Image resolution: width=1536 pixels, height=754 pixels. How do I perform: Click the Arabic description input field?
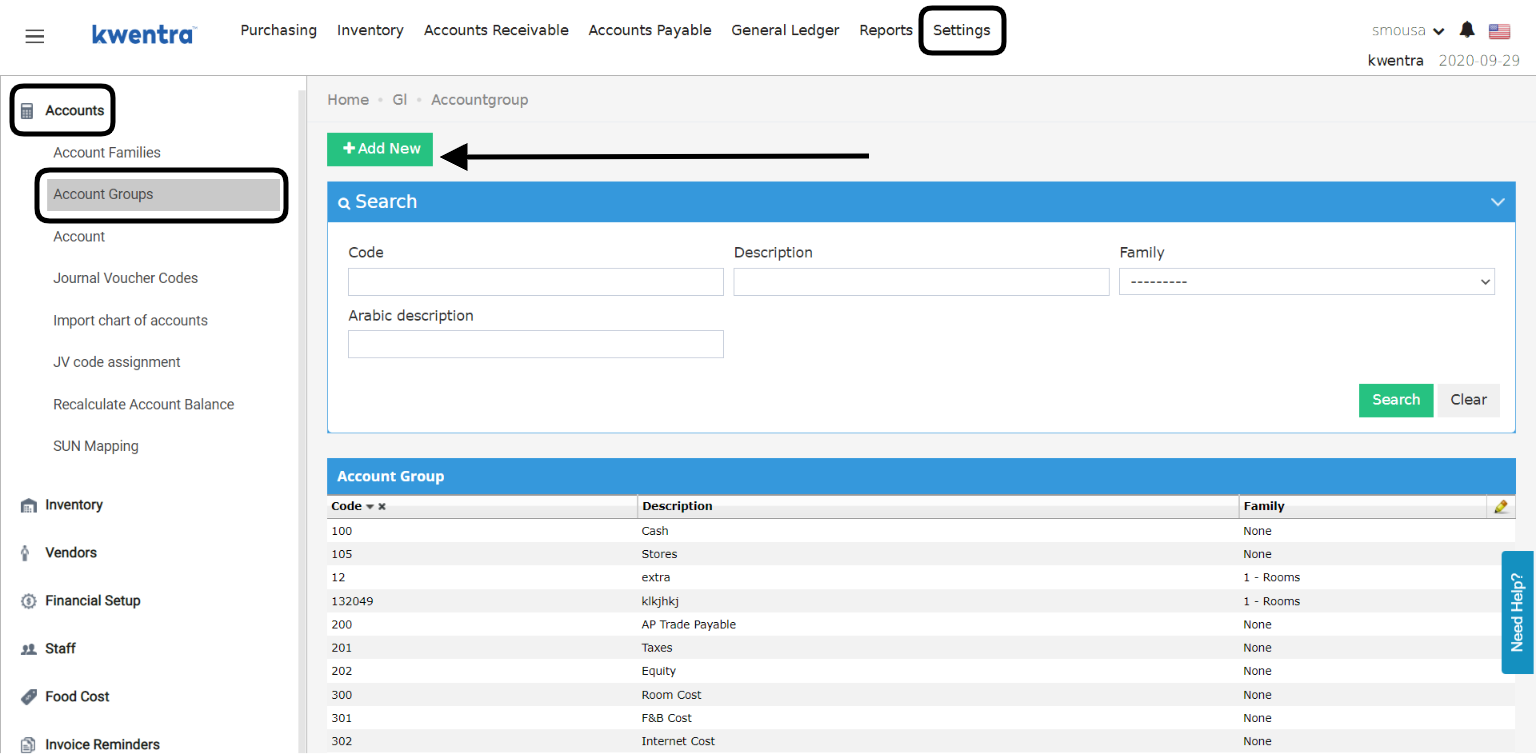coord(536,344)
